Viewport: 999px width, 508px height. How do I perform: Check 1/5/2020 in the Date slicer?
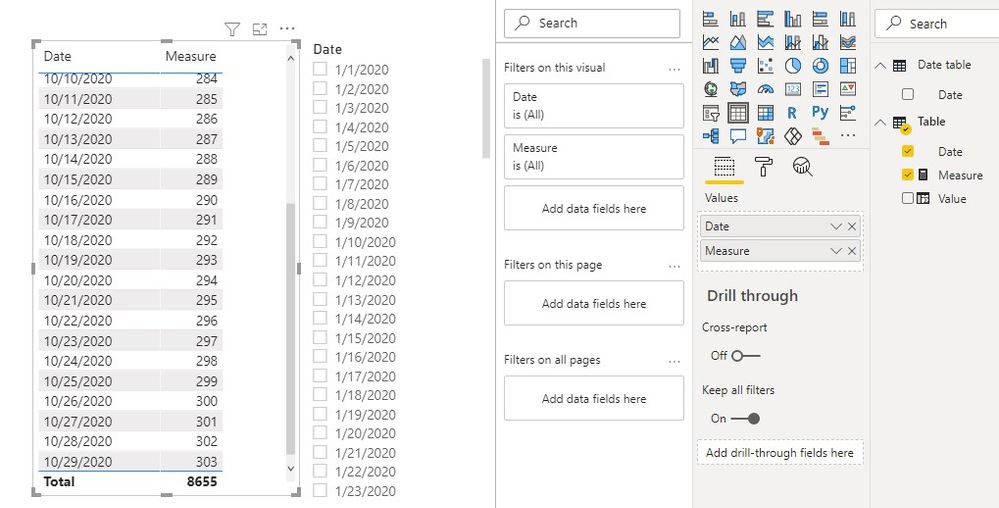[x=320, y=145]
